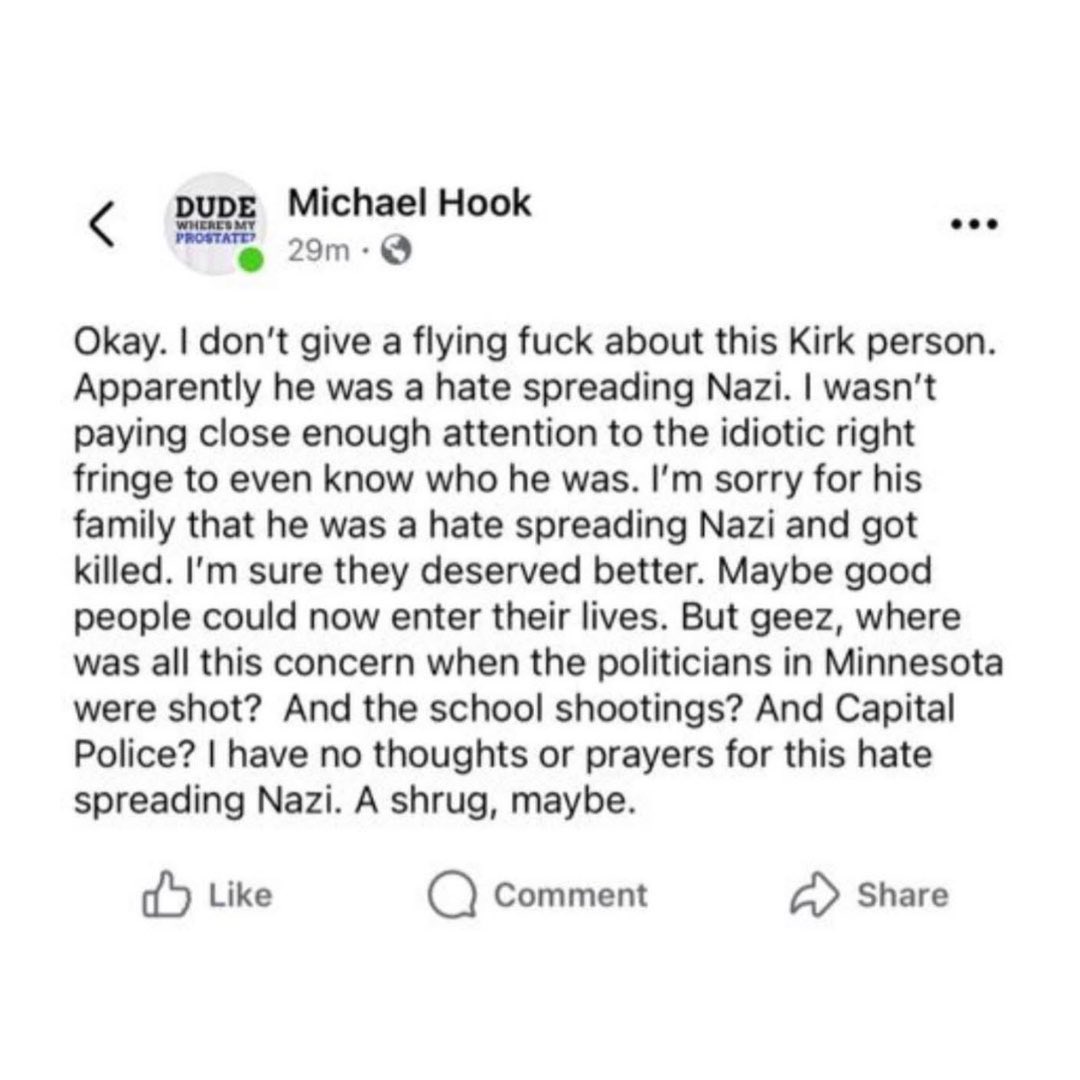
Task: Click the phrase 'school shootings?' in post
Action: point(585,709)
